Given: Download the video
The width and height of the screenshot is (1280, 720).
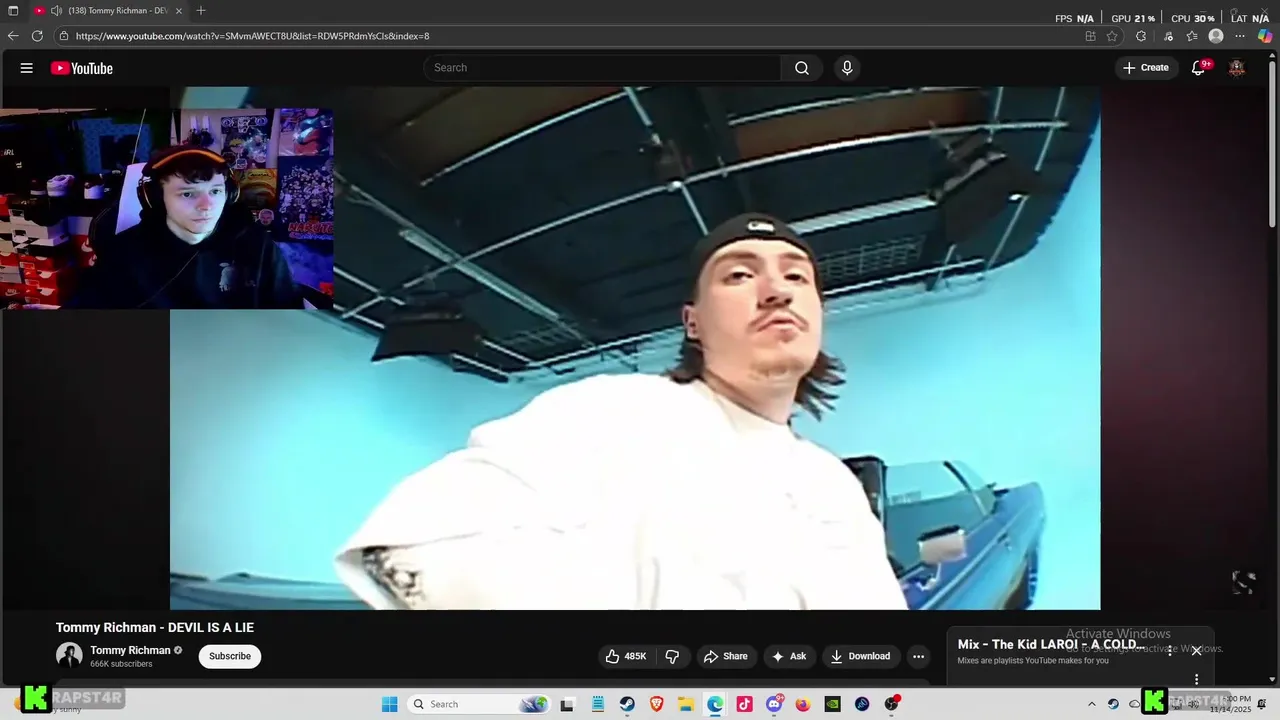Looking at the screenshot, I should point(861,656).
